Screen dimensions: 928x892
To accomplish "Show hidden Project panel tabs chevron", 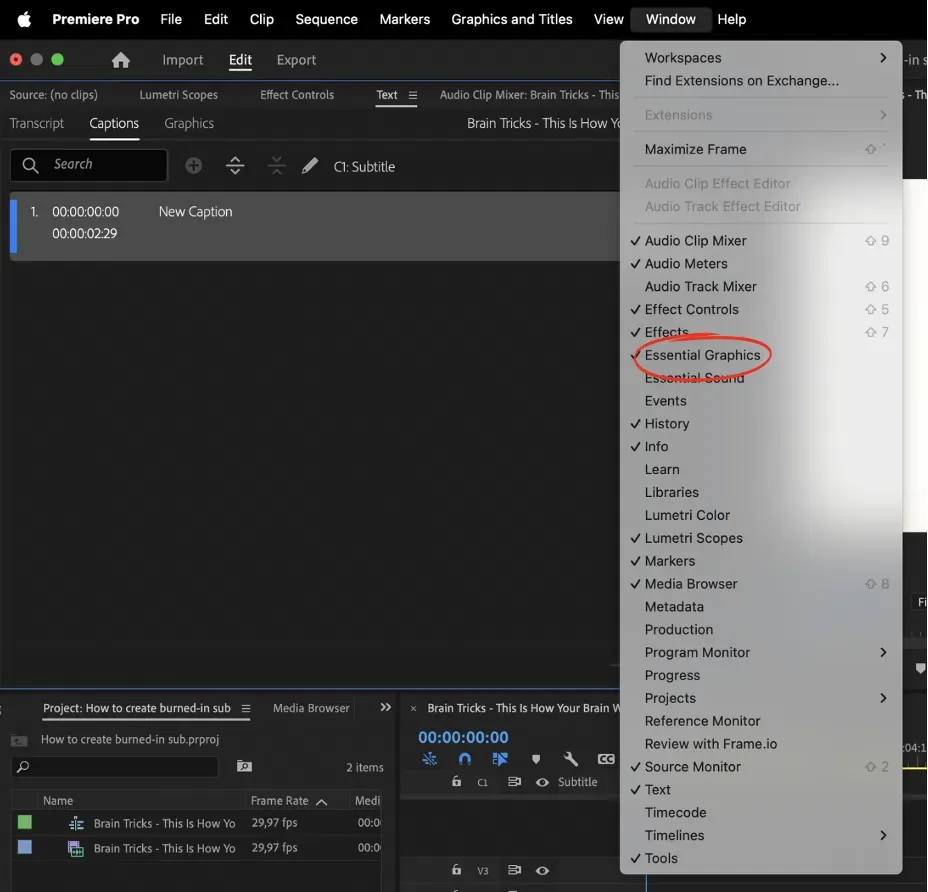I will [x=385, y=707].
